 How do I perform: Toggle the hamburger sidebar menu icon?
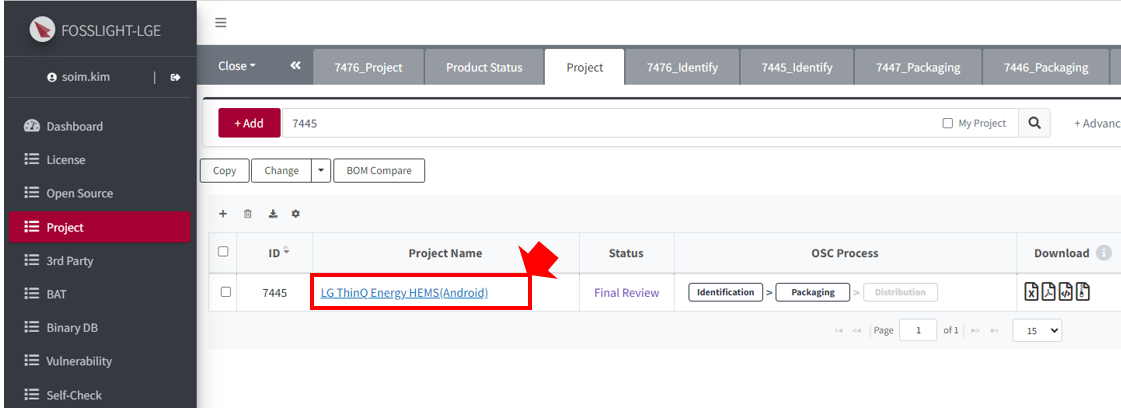coord(221,23)
